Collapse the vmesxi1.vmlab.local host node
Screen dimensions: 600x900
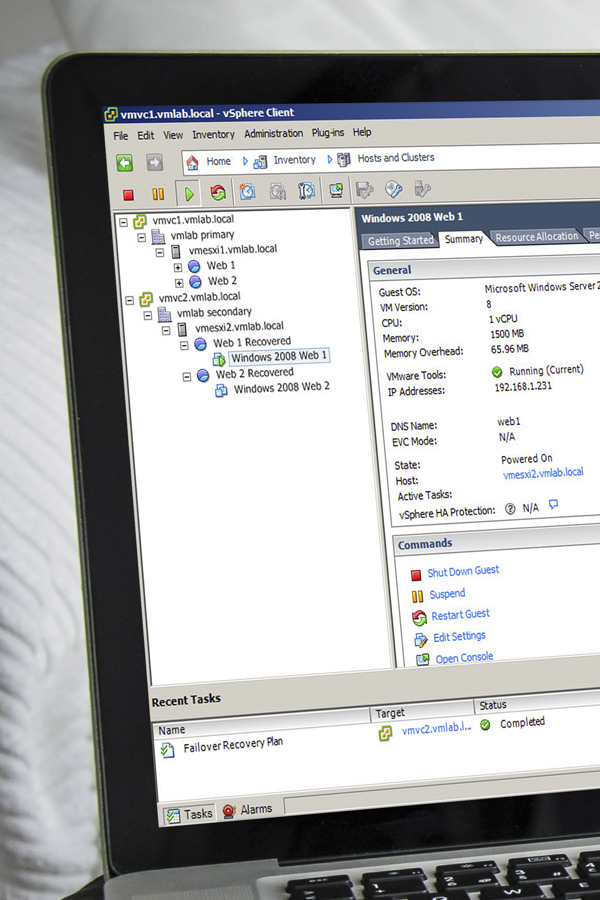160,252
